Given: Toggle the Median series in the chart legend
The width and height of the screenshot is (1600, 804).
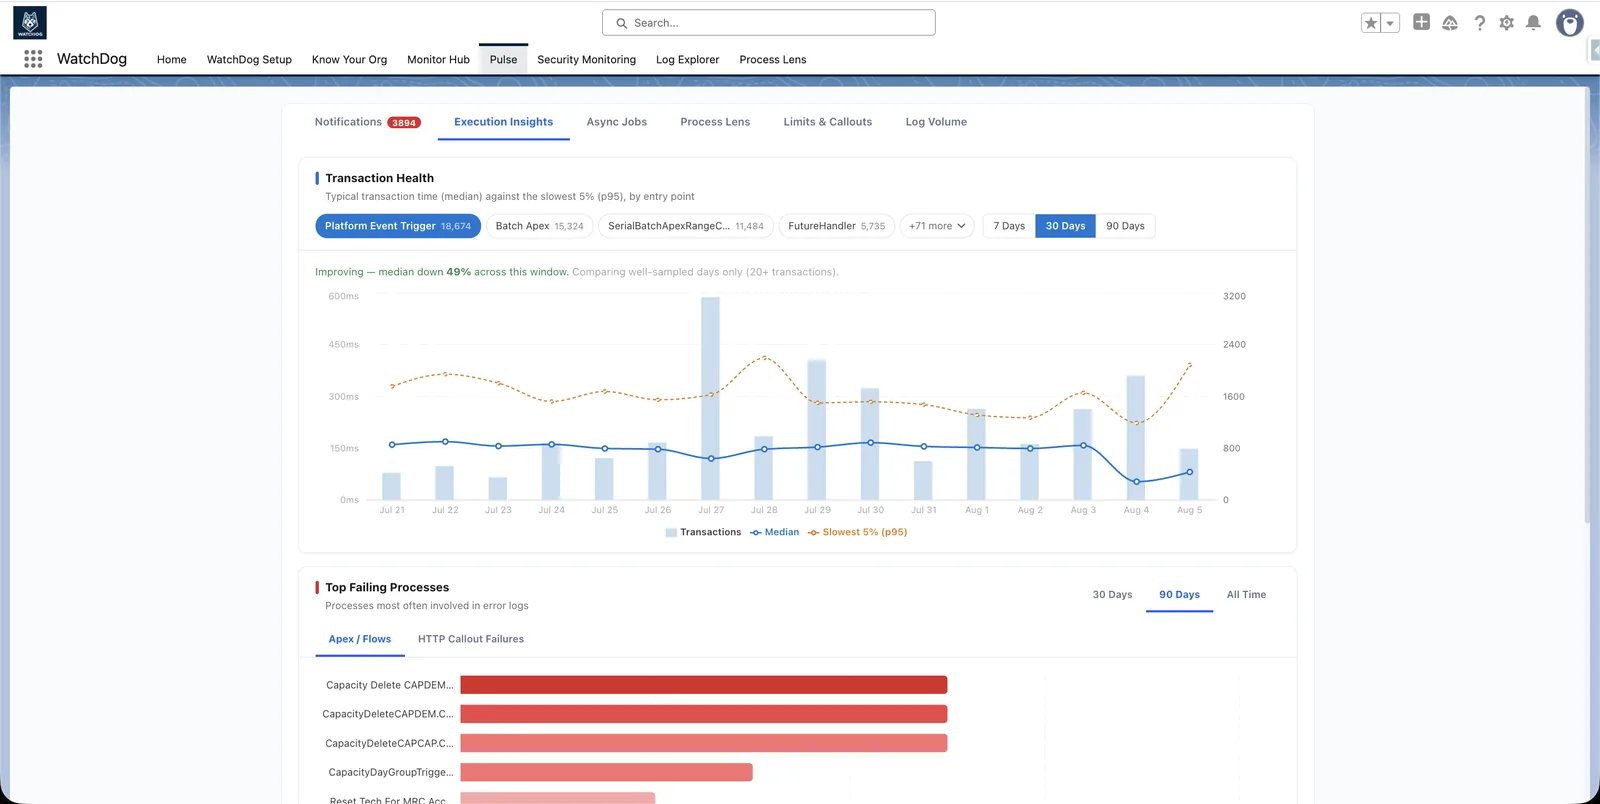Looking at the screenshot, I should [775, 532].
